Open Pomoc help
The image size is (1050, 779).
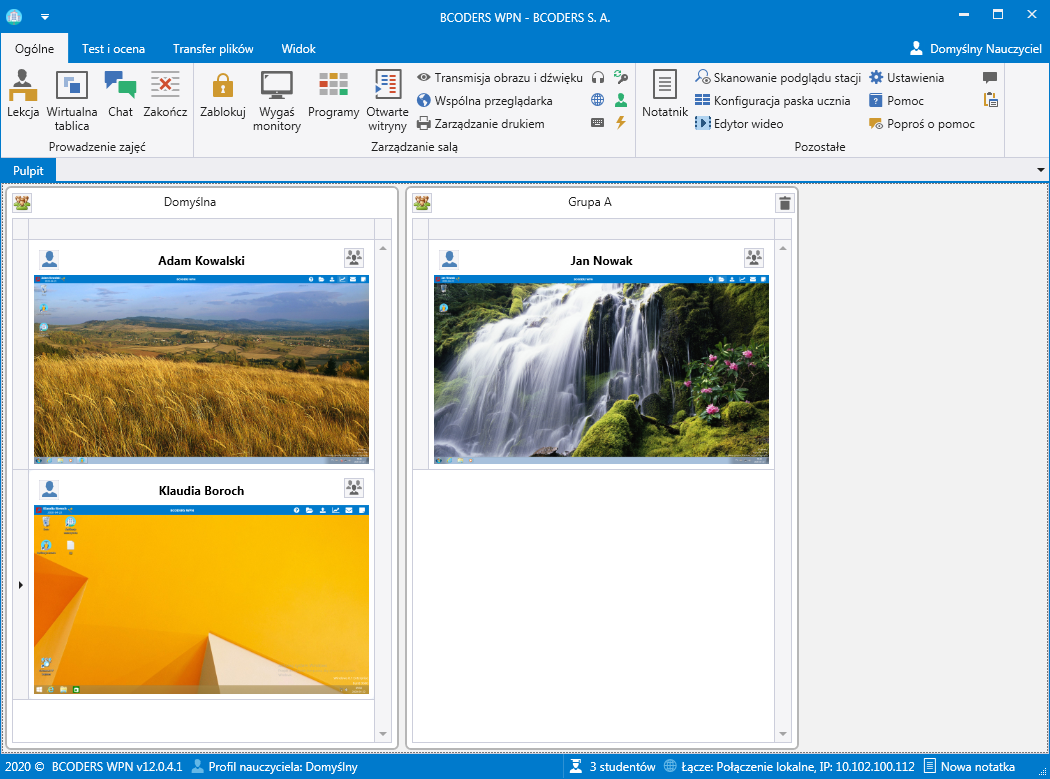897,100
